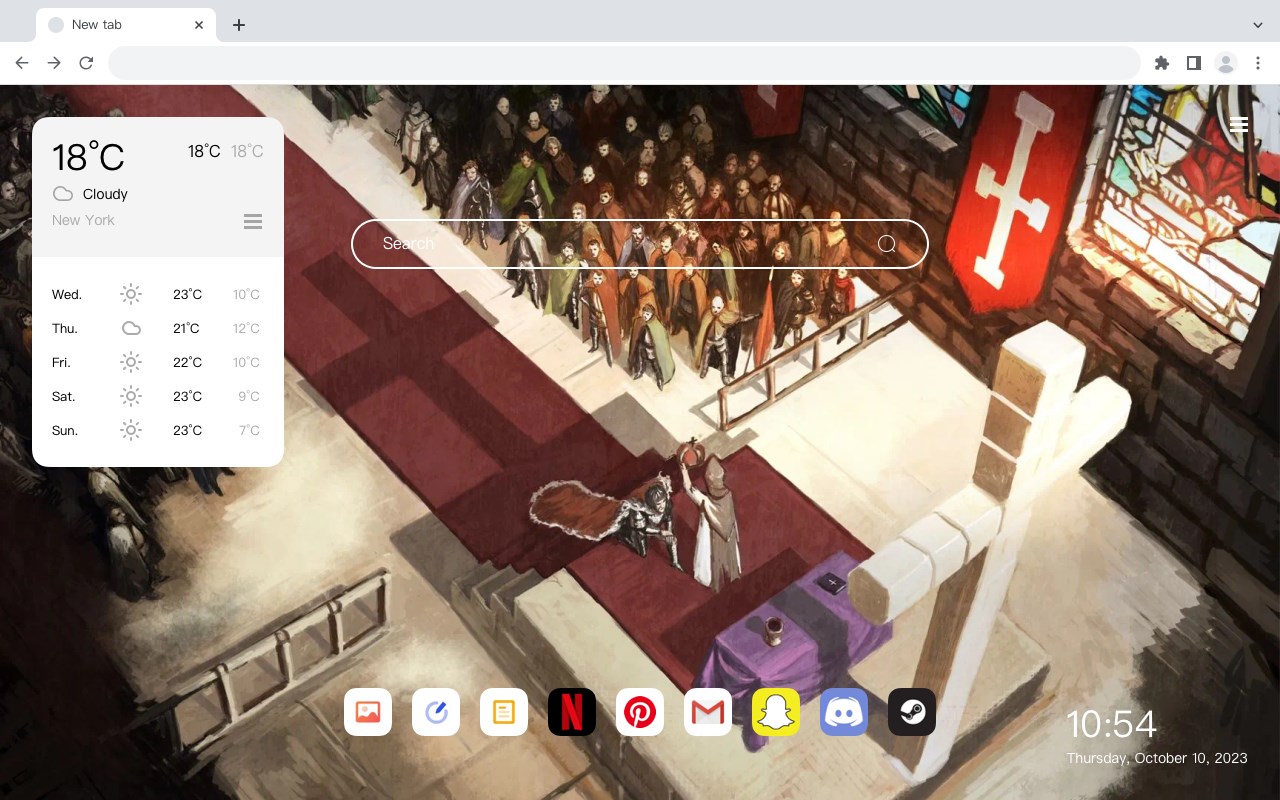The height and width of the screenshot is (800, 1280).
Task: Click the Wednesday sunny forecast icon
Action: coord(131,294)
